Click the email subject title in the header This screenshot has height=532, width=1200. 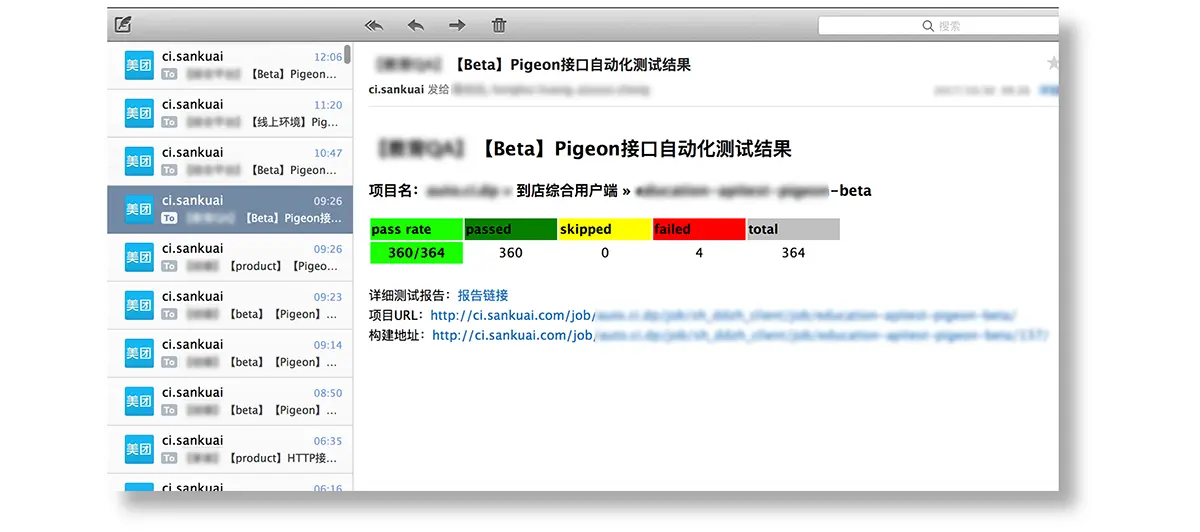click(x=533, y=65)
